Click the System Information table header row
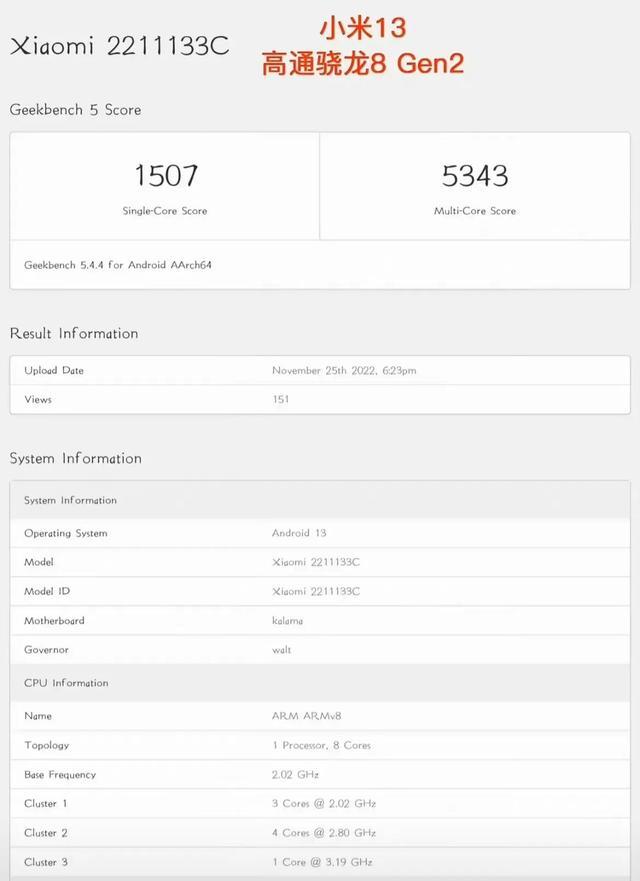Viewport: 640px width, 881px height. coord(70,500)
